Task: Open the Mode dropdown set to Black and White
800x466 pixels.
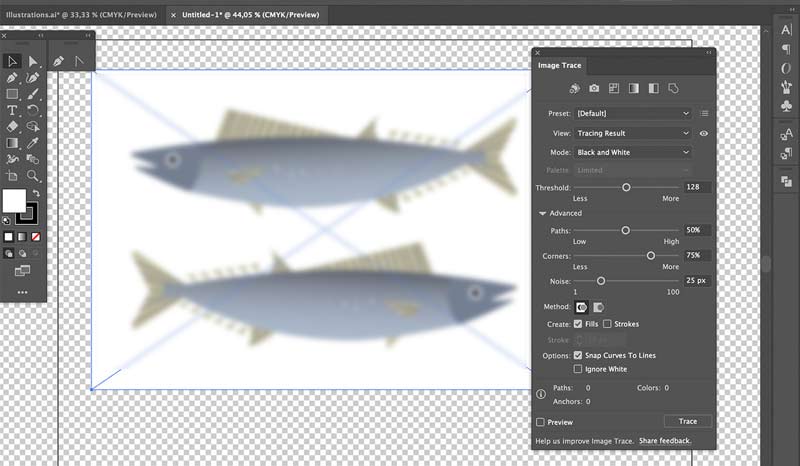Action: 633,152
